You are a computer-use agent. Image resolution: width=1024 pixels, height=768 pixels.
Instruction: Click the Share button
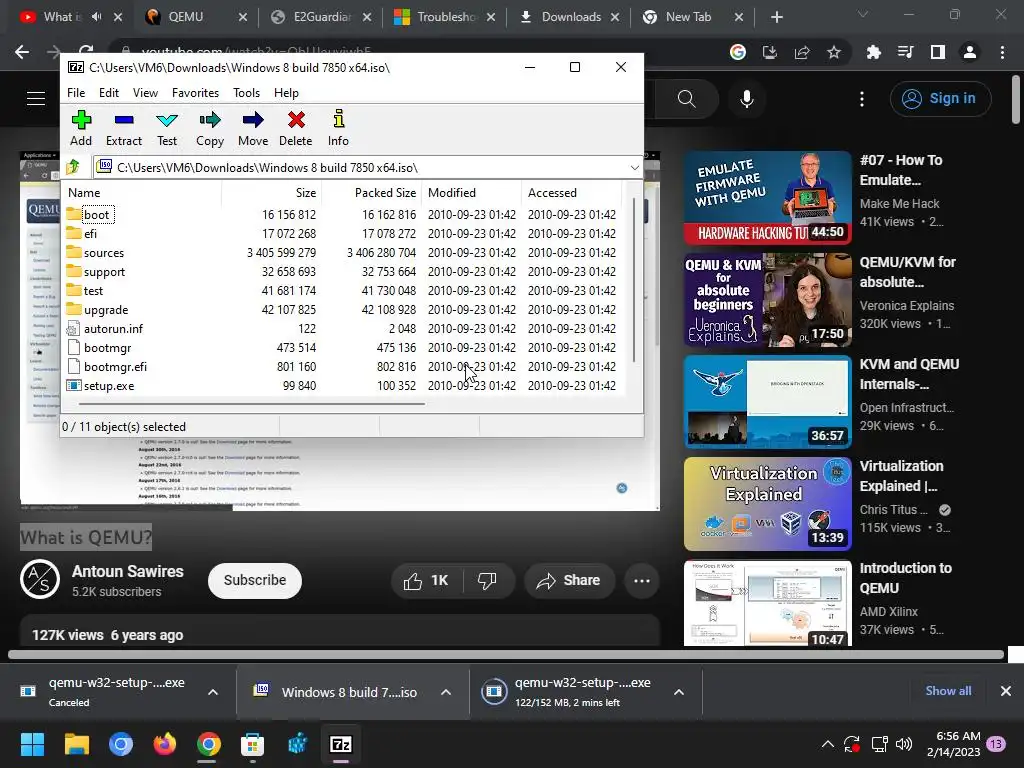click(x=569, y=581)
